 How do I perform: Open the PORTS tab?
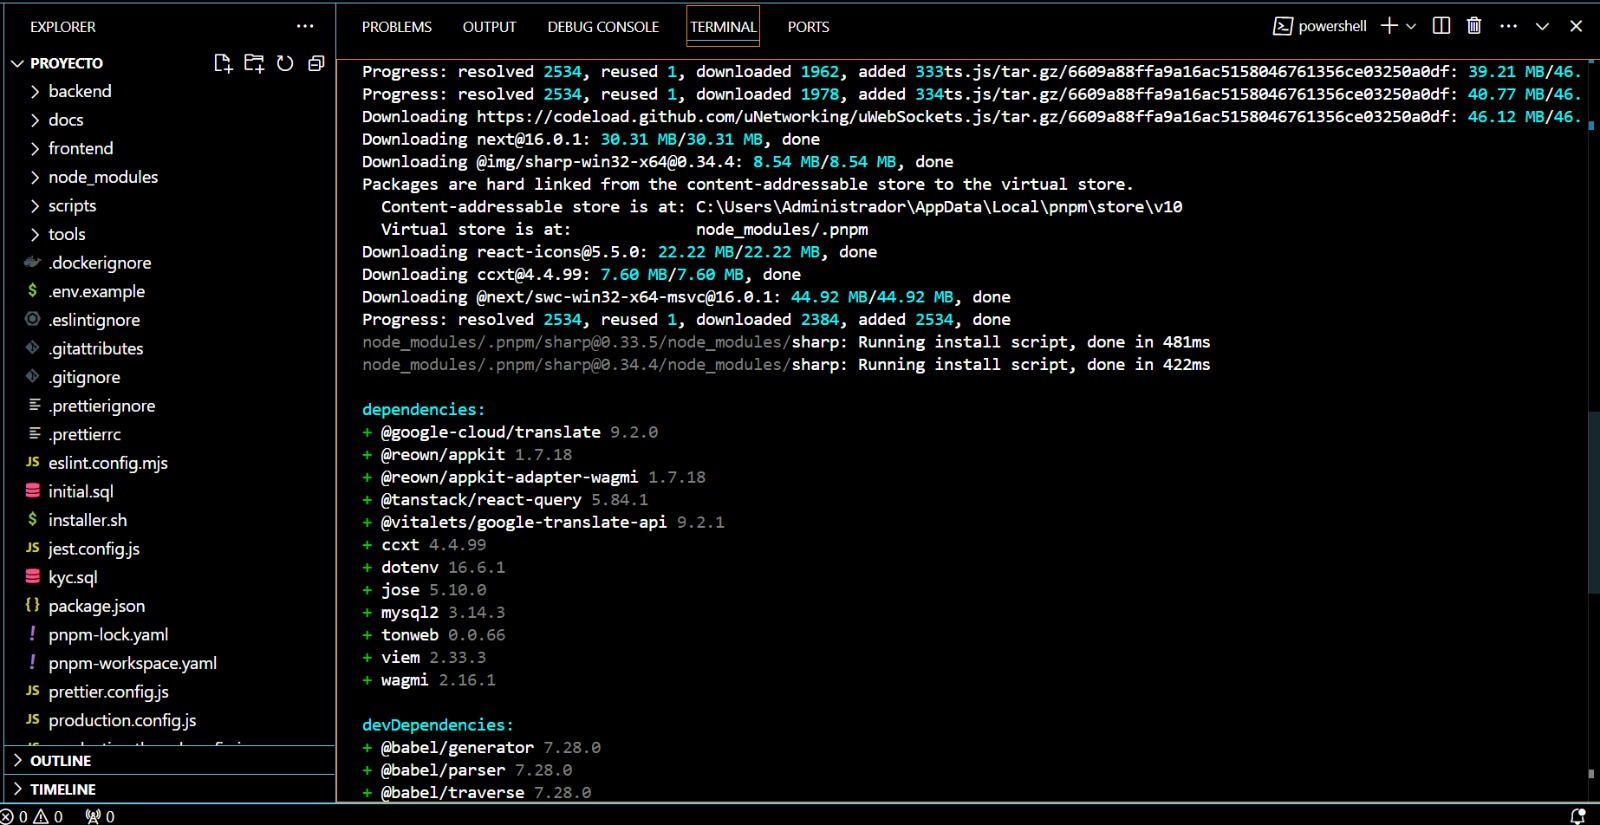click(808, 27)
